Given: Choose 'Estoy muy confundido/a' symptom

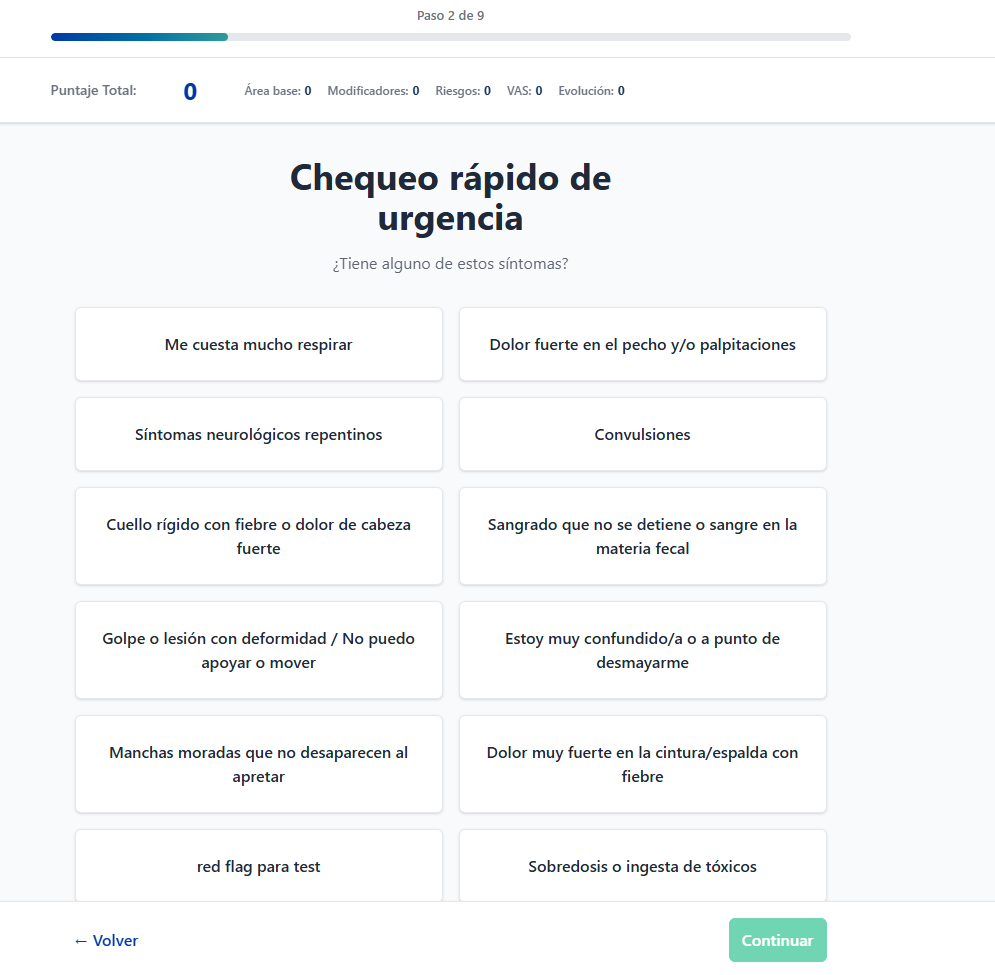Looking at the screenshot, I should click(x=642, y=650).
